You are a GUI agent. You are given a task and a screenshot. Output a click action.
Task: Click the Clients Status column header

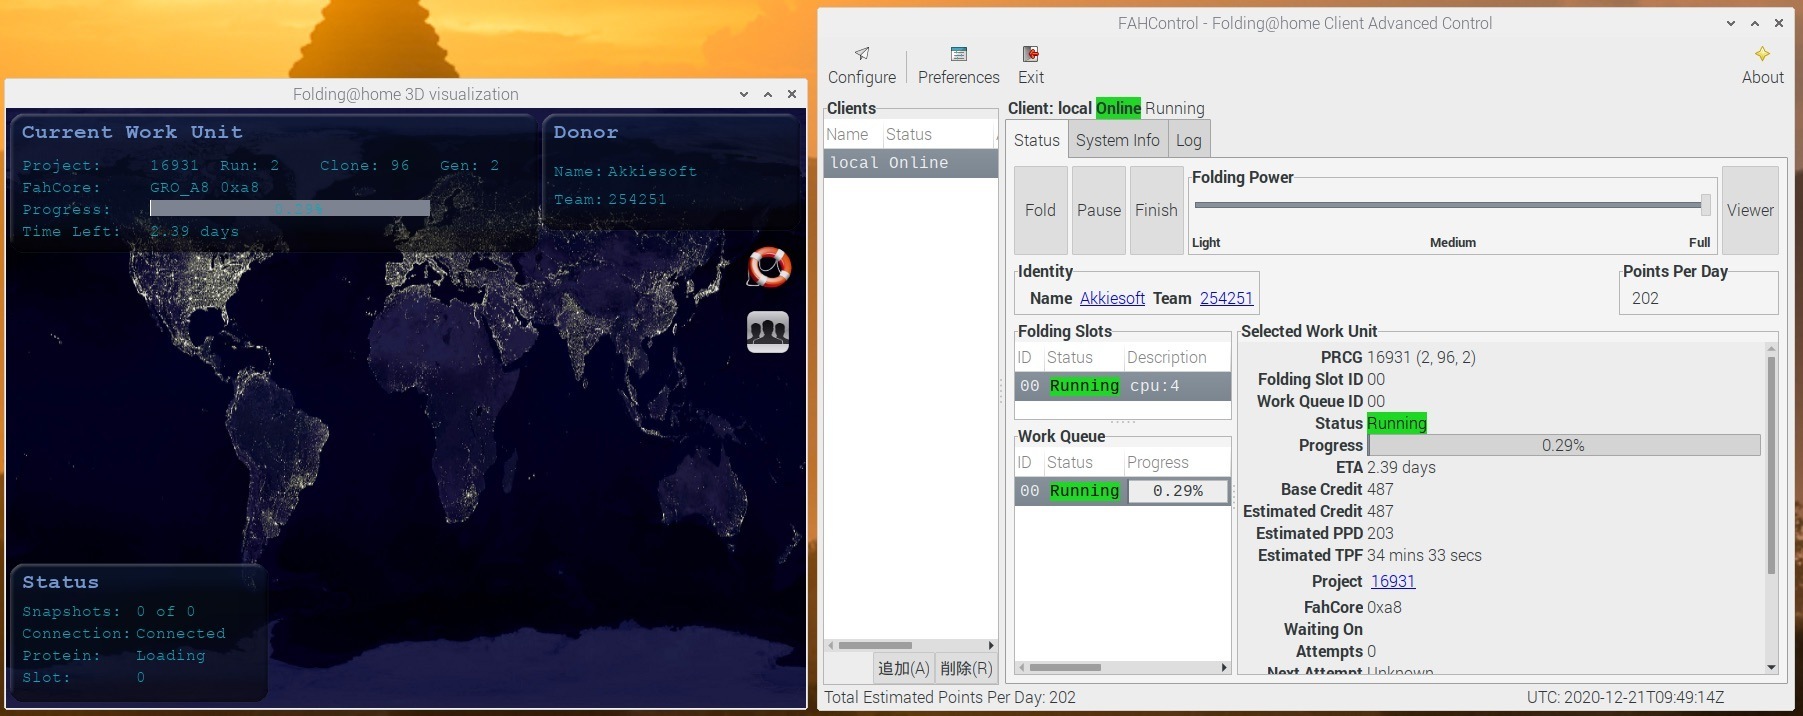click(x=938, y=134)
